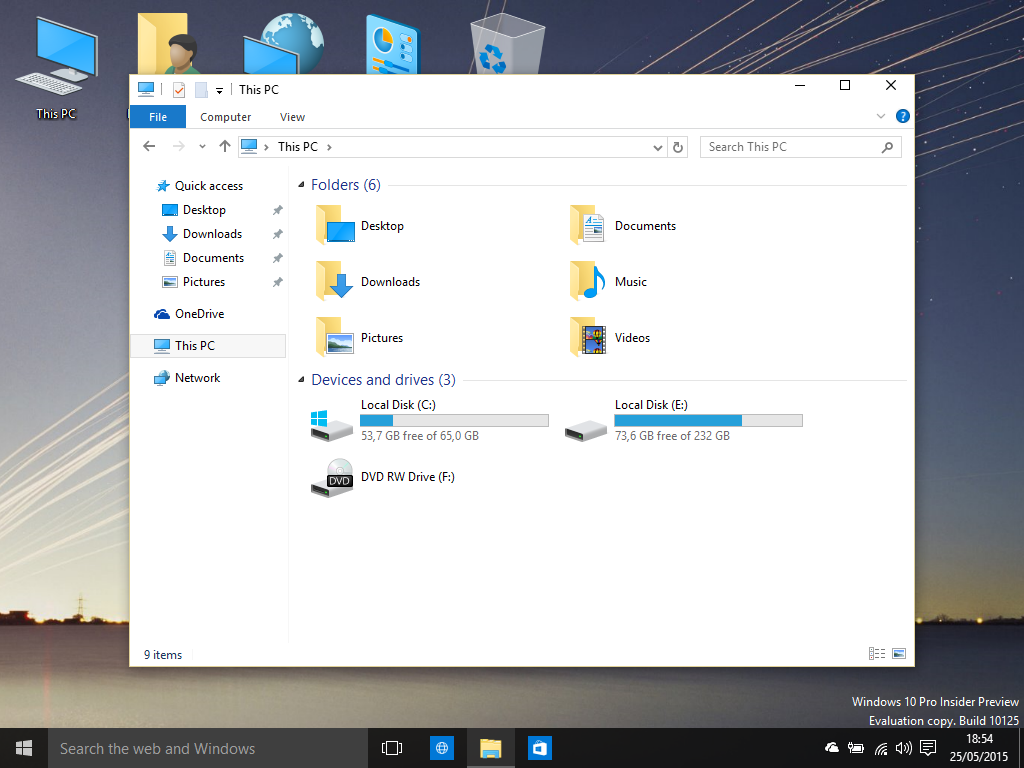1024x768 pixels.
Task: Go back using the Back arrow
Action: 149,146
